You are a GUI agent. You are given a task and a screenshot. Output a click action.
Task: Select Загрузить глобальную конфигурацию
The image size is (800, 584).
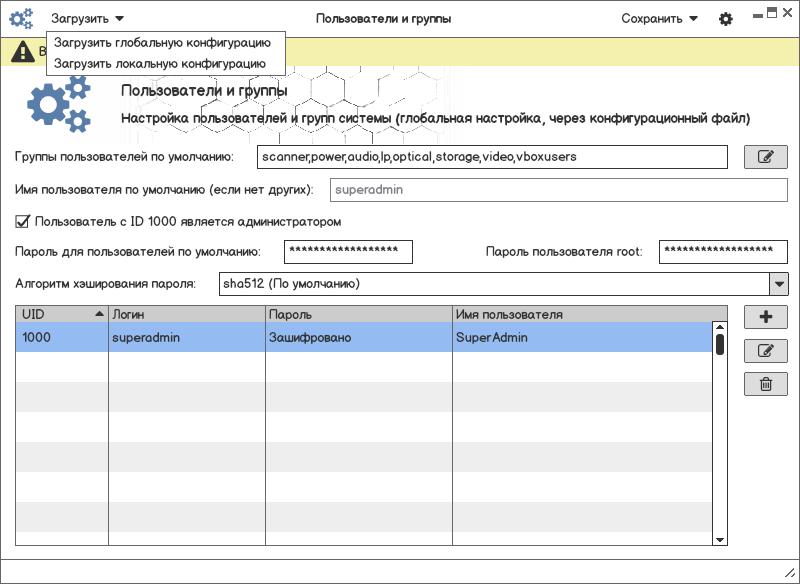pos(162,43)
